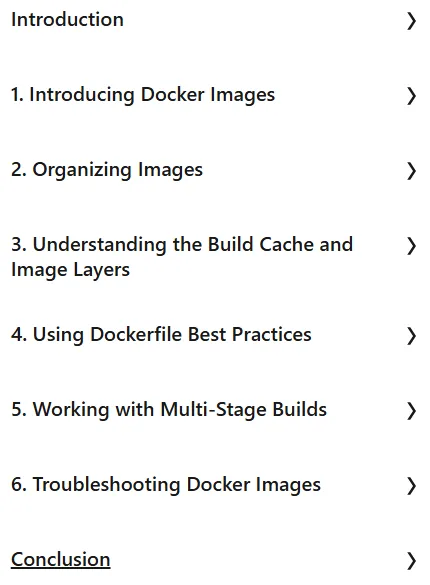Click the chevron beside Introducing Docker Images
The image size is (430, 585).
pyautogui.click(x=411, y=96)
